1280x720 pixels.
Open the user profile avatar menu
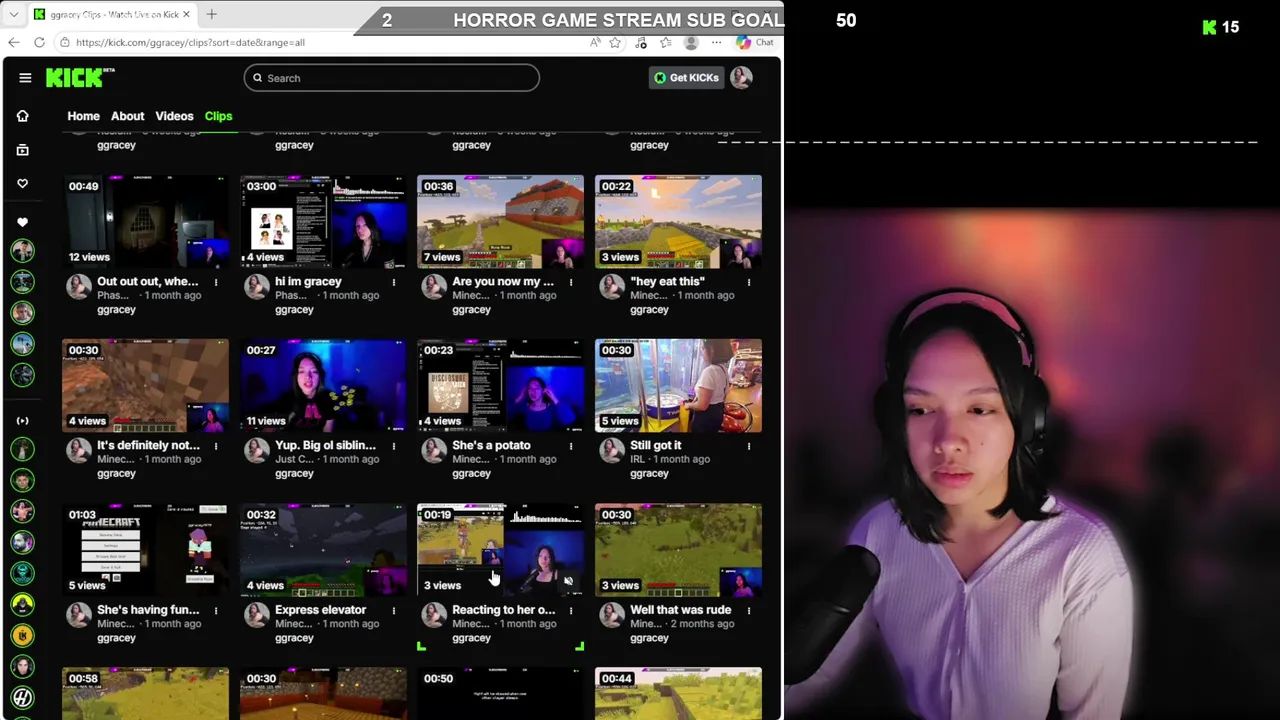[x=741, y=78]
